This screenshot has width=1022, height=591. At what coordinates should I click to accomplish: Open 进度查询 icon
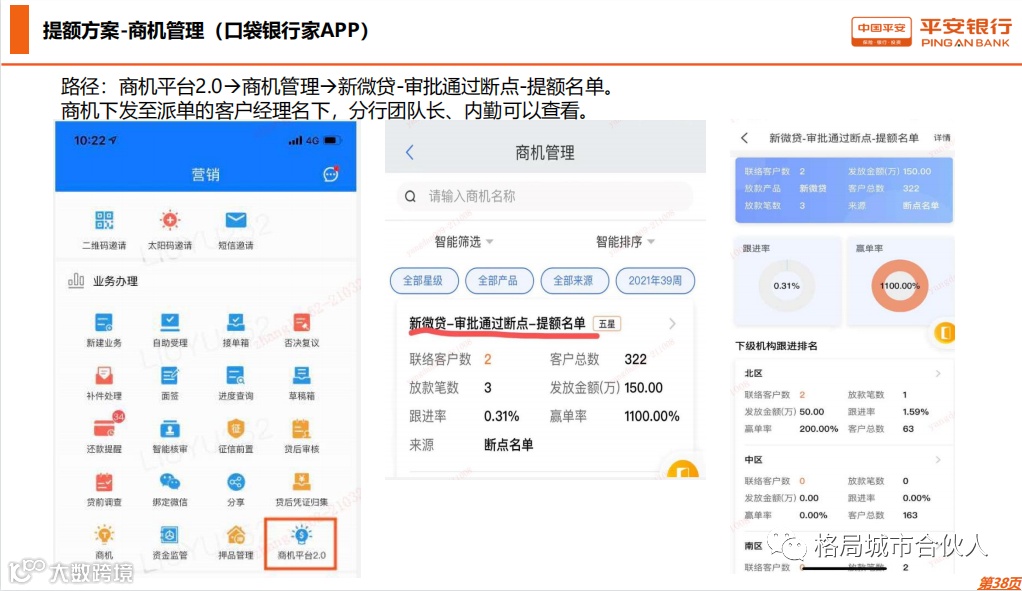pos(235,376)
